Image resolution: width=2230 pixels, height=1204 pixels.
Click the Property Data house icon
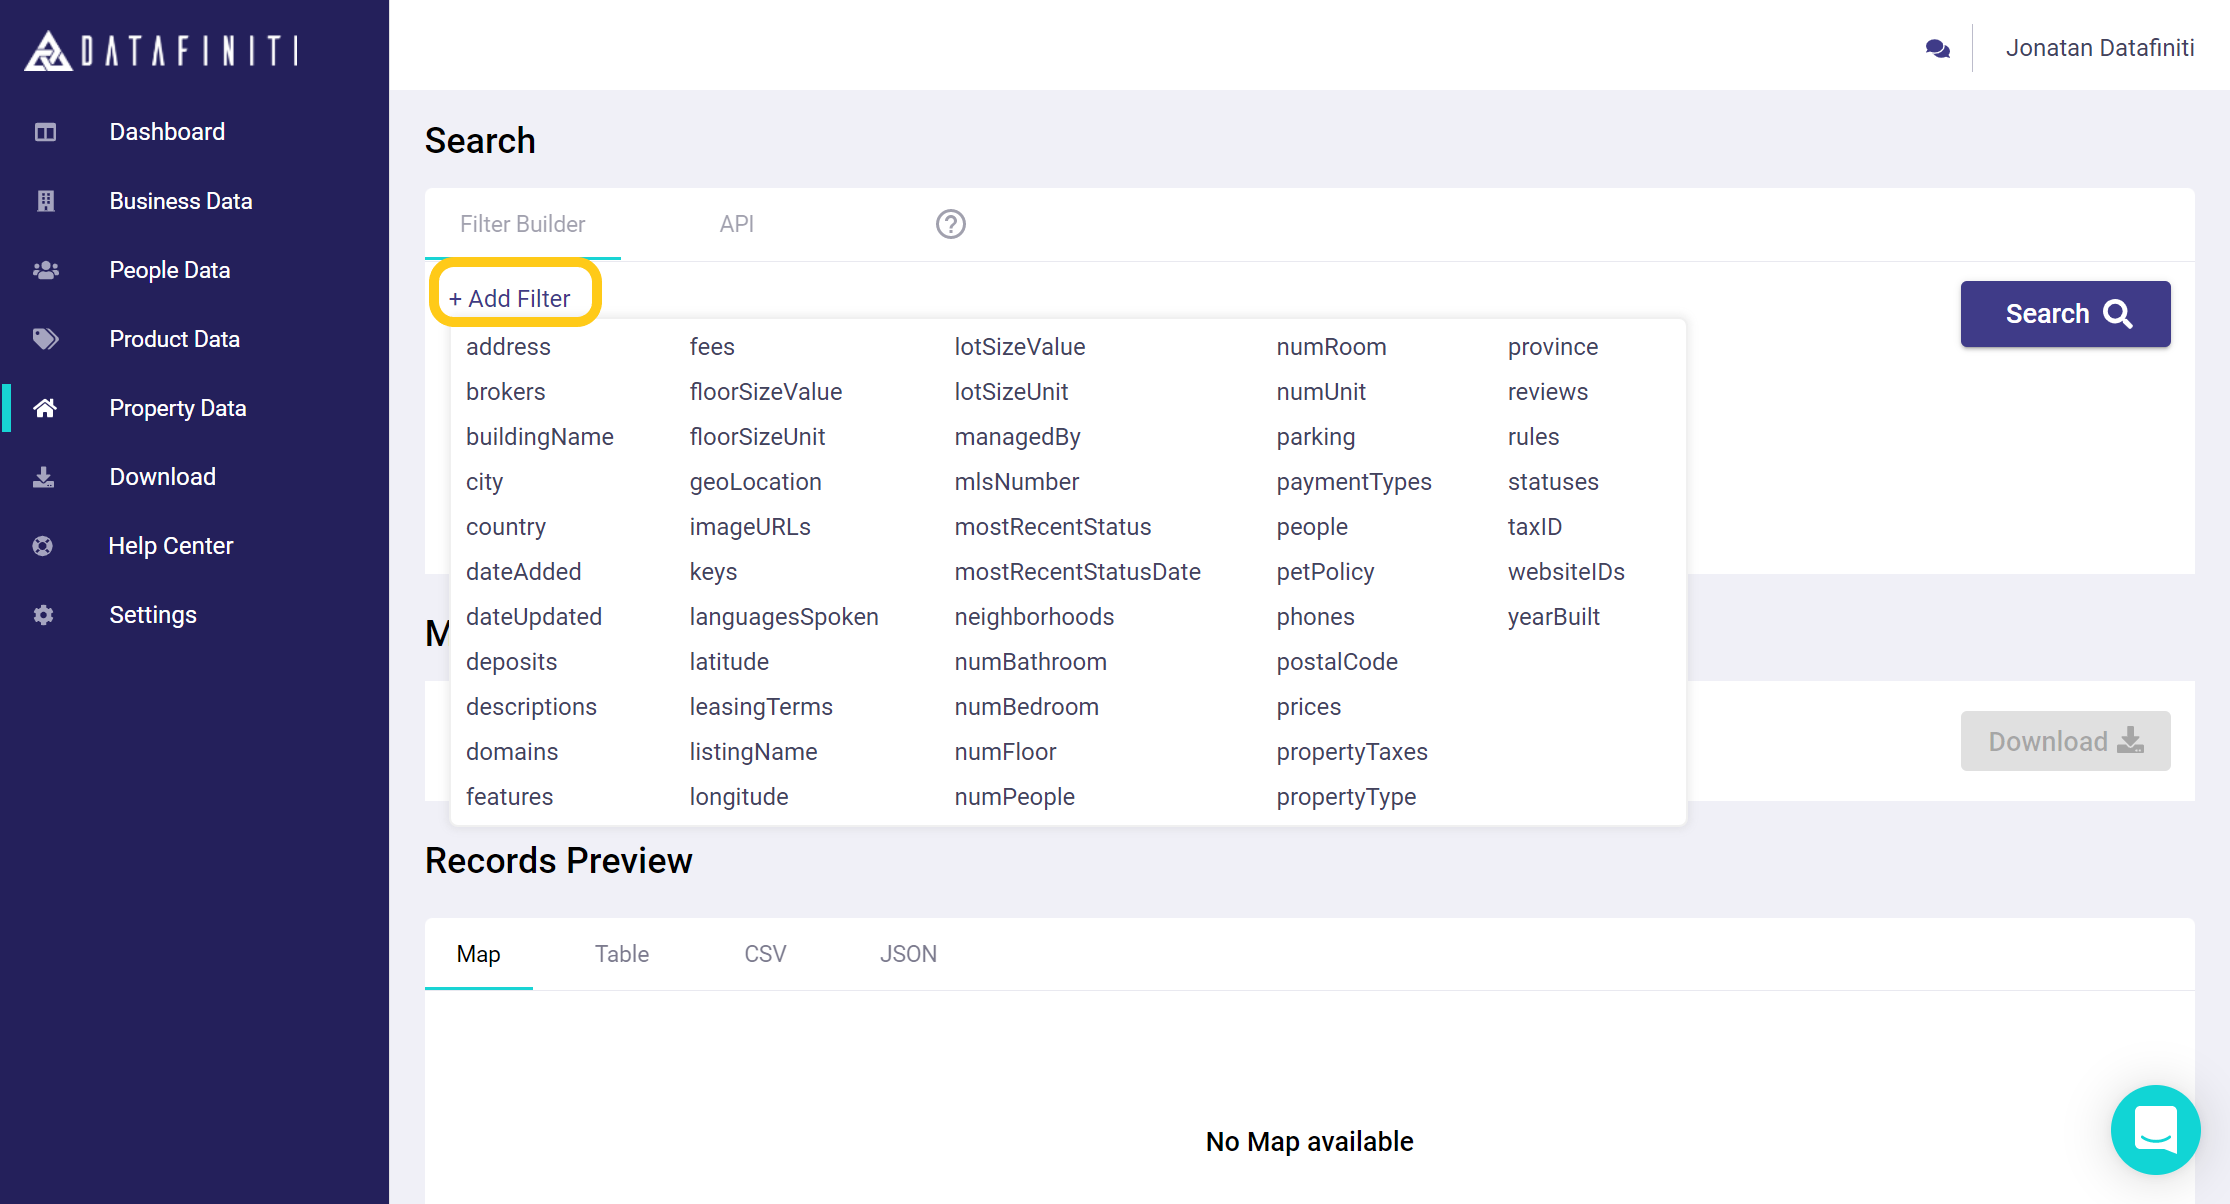[x=45, y=408]
